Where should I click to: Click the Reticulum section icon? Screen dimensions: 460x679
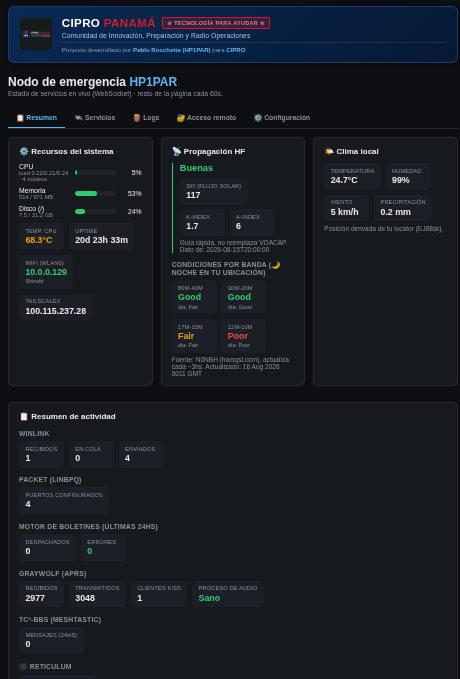coord(23,666)
